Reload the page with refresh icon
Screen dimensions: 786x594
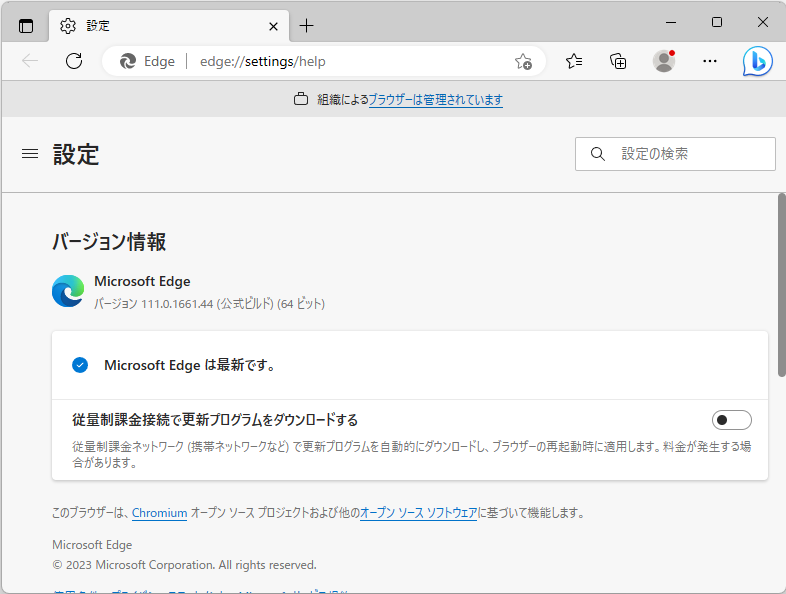[x=74, y=61]
